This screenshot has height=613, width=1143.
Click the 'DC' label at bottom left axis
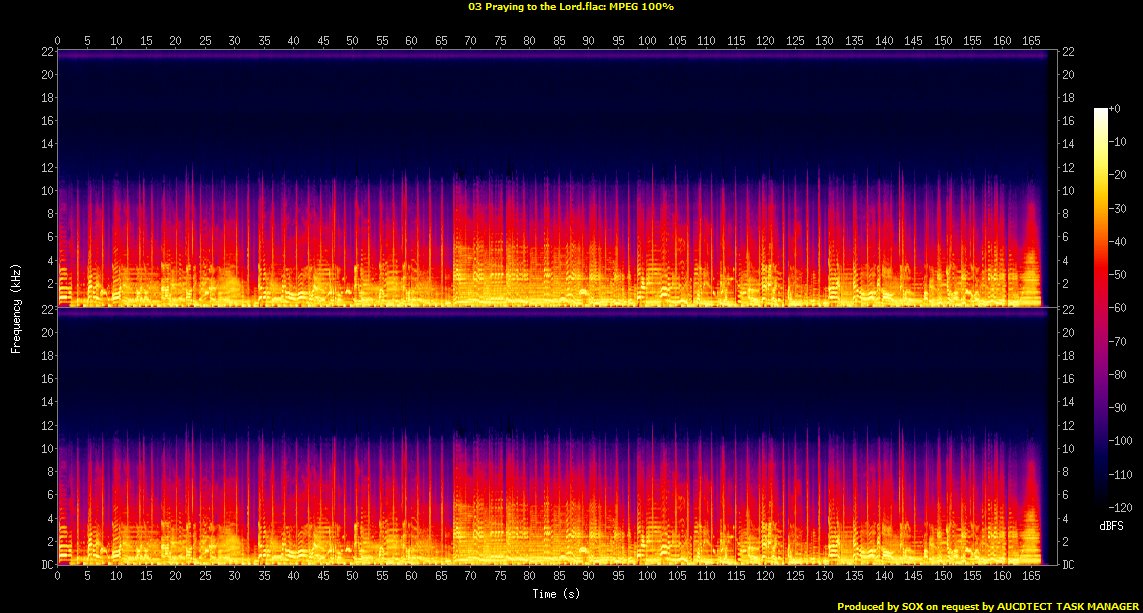[x=47, y=565]
